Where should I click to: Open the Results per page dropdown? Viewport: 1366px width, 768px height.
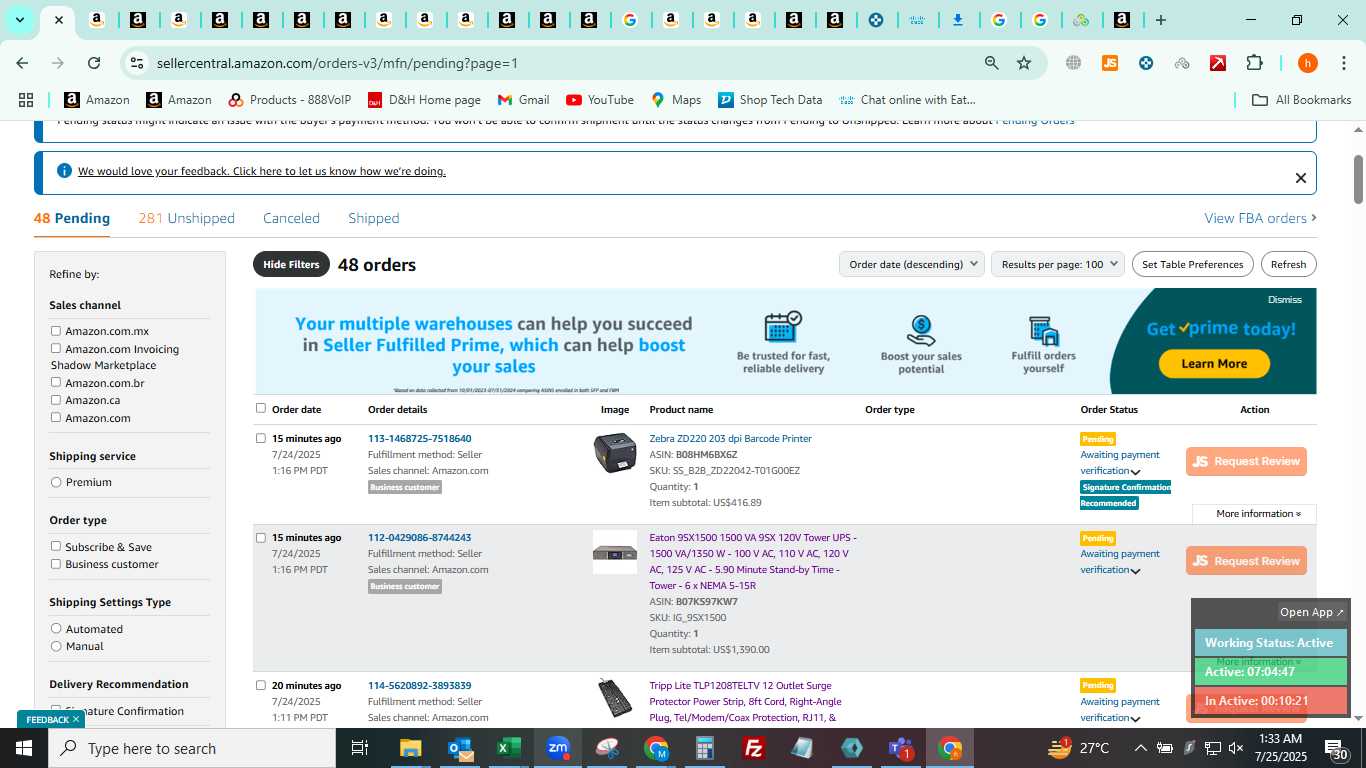[x=1058, y=264]
